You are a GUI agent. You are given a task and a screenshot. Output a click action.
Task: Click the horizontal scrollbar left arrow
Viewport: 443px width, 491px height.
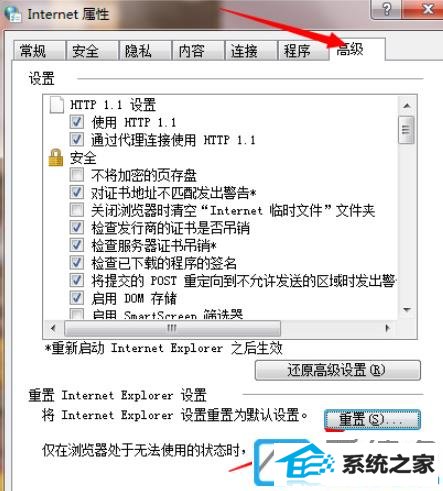tap(53, 328)
